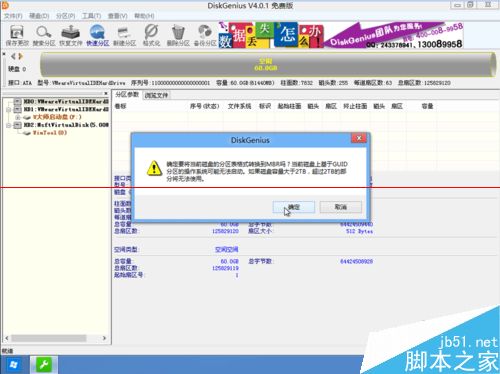Click the green wrench taskbar icon

coord(44,365)
